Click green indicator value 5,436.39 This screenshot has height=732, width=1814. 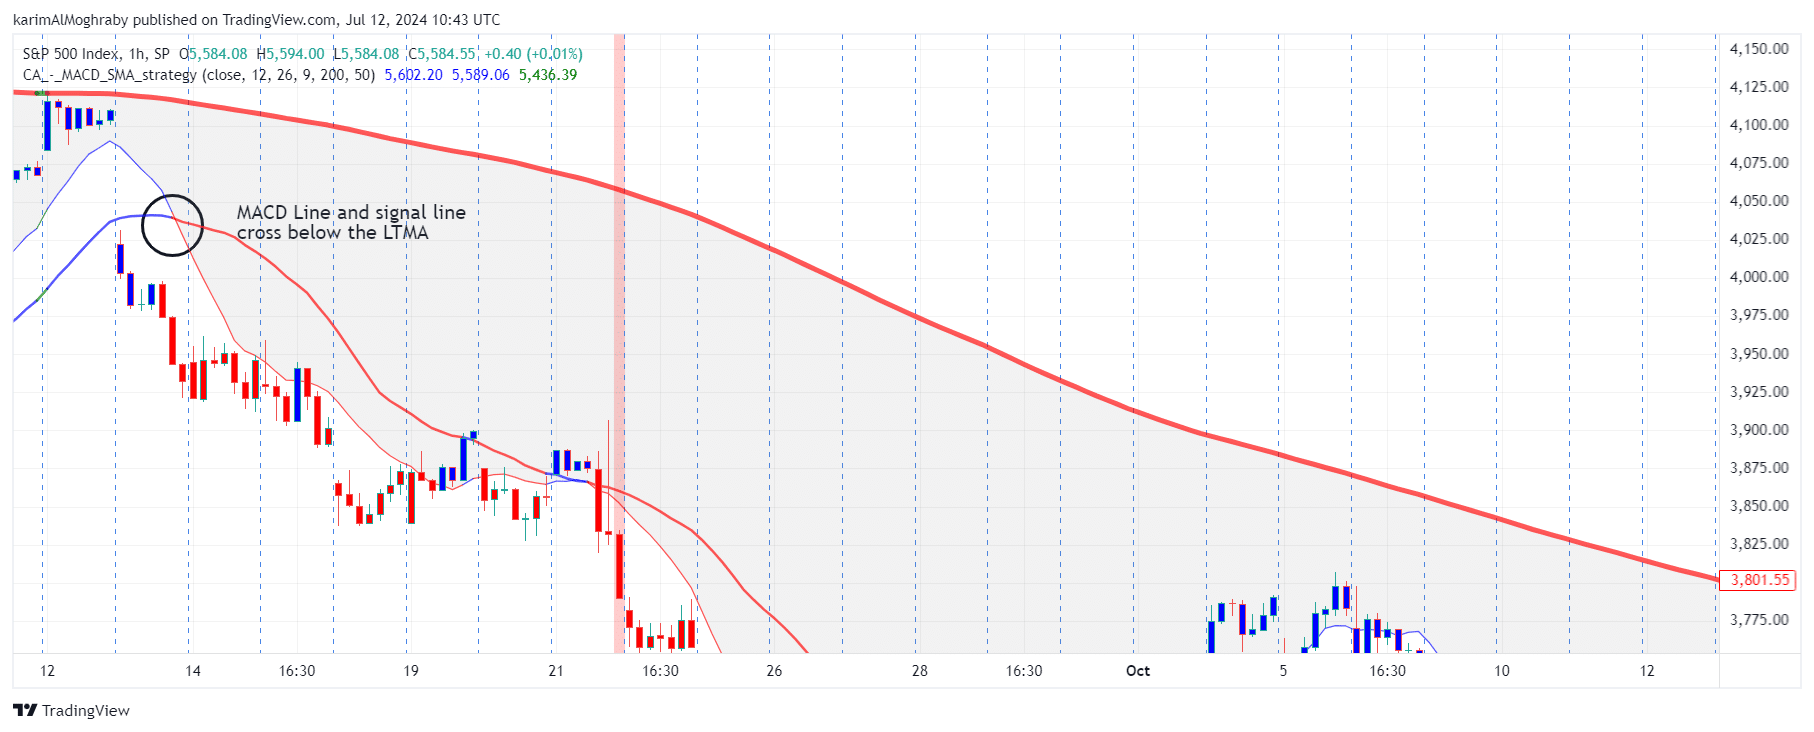point(547,75)
